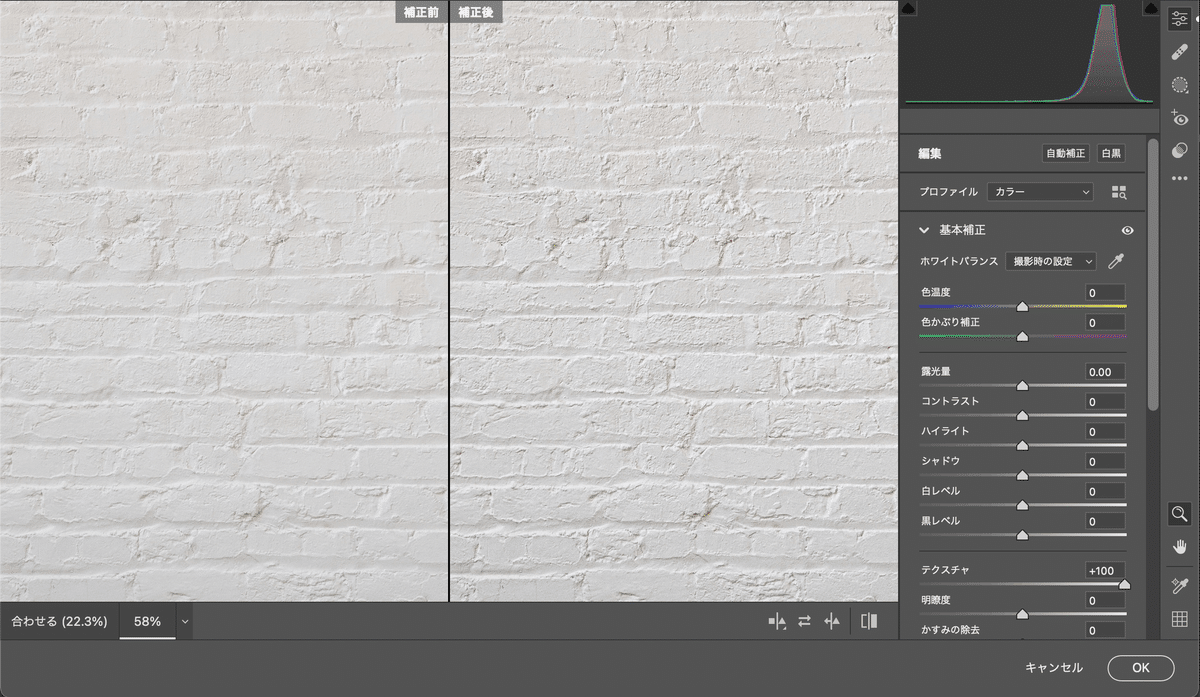Click the 色かぶり補正 slider handle

[1022, 337]
